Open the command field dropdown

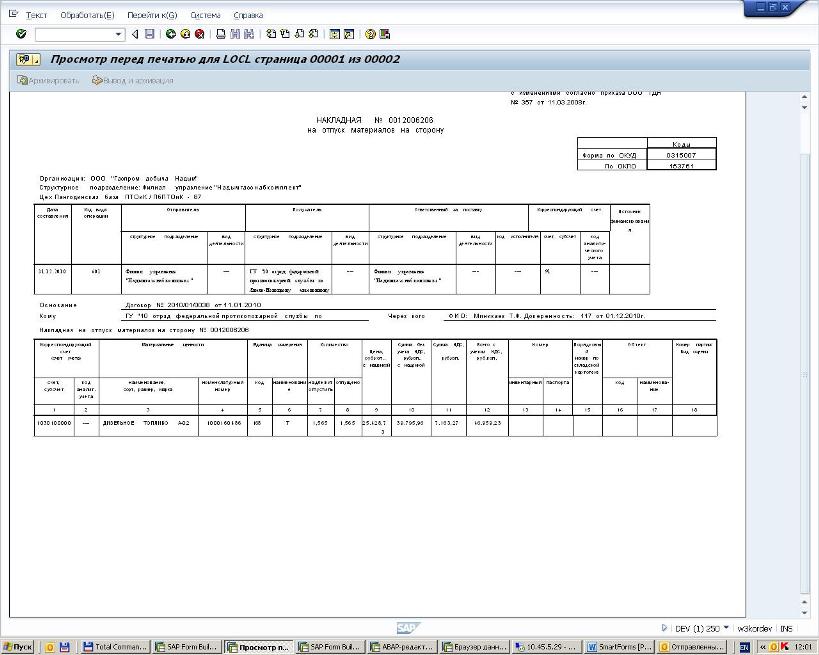[119, 34]
